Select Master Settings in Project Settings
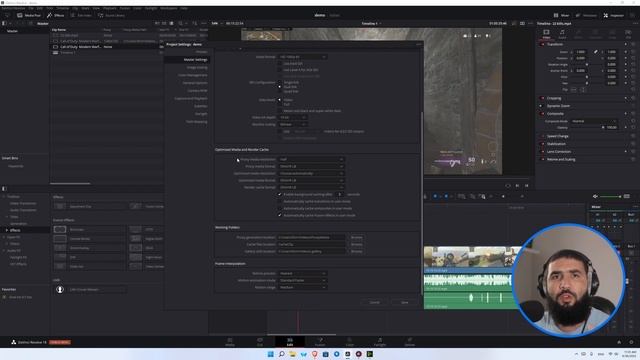 (187, 60)
